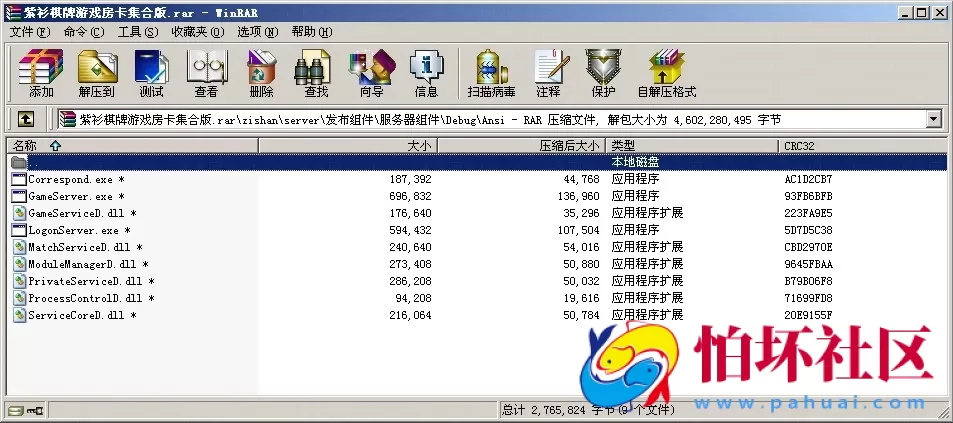The width and height of the screenshot is (953, 423).
Task: Click the parent folder ".." icon
Action: click(x=19, y=162)
